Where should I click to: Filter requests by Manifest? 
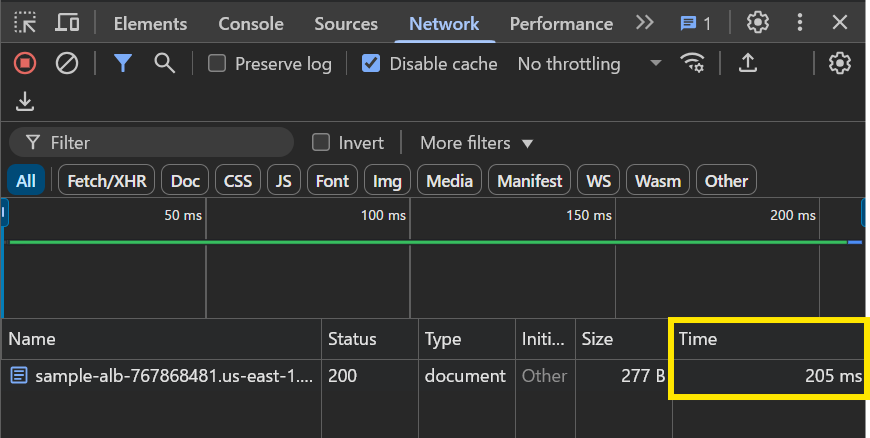click(529, 180)
